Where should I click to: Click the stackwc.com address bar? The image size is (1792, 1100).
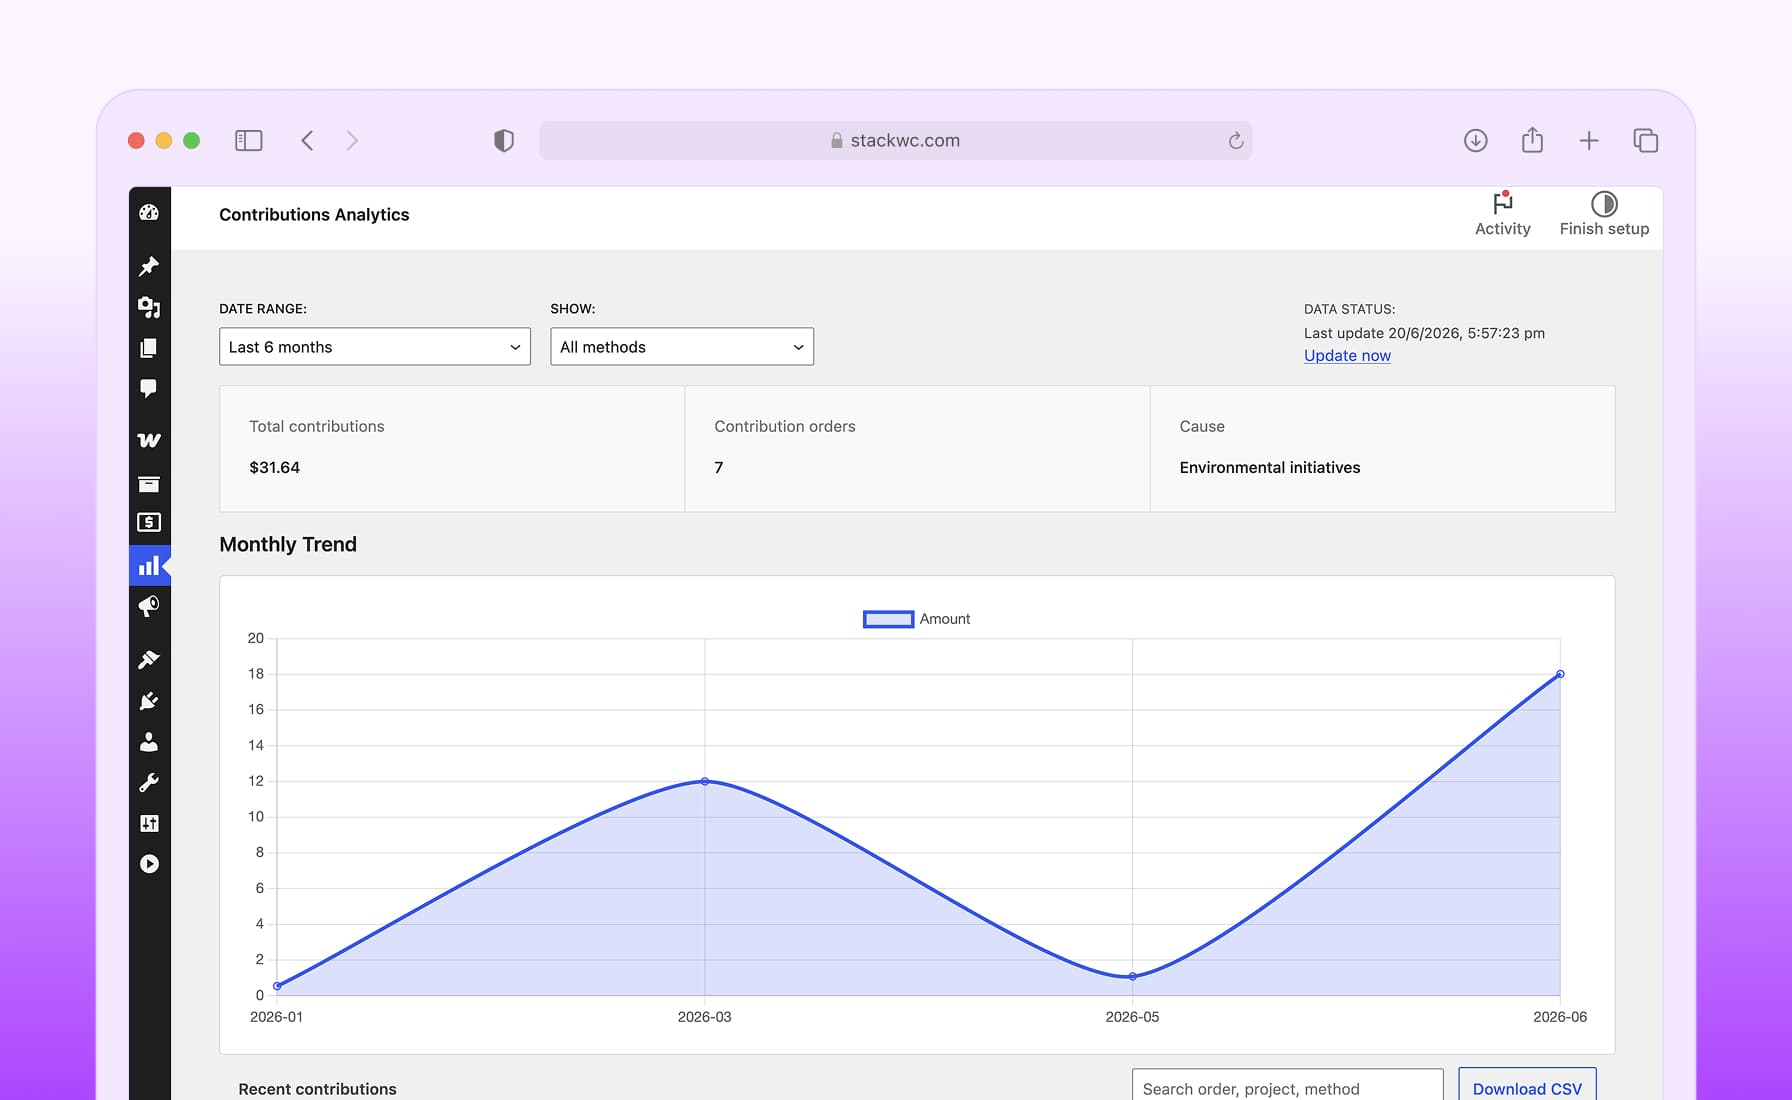895,141
